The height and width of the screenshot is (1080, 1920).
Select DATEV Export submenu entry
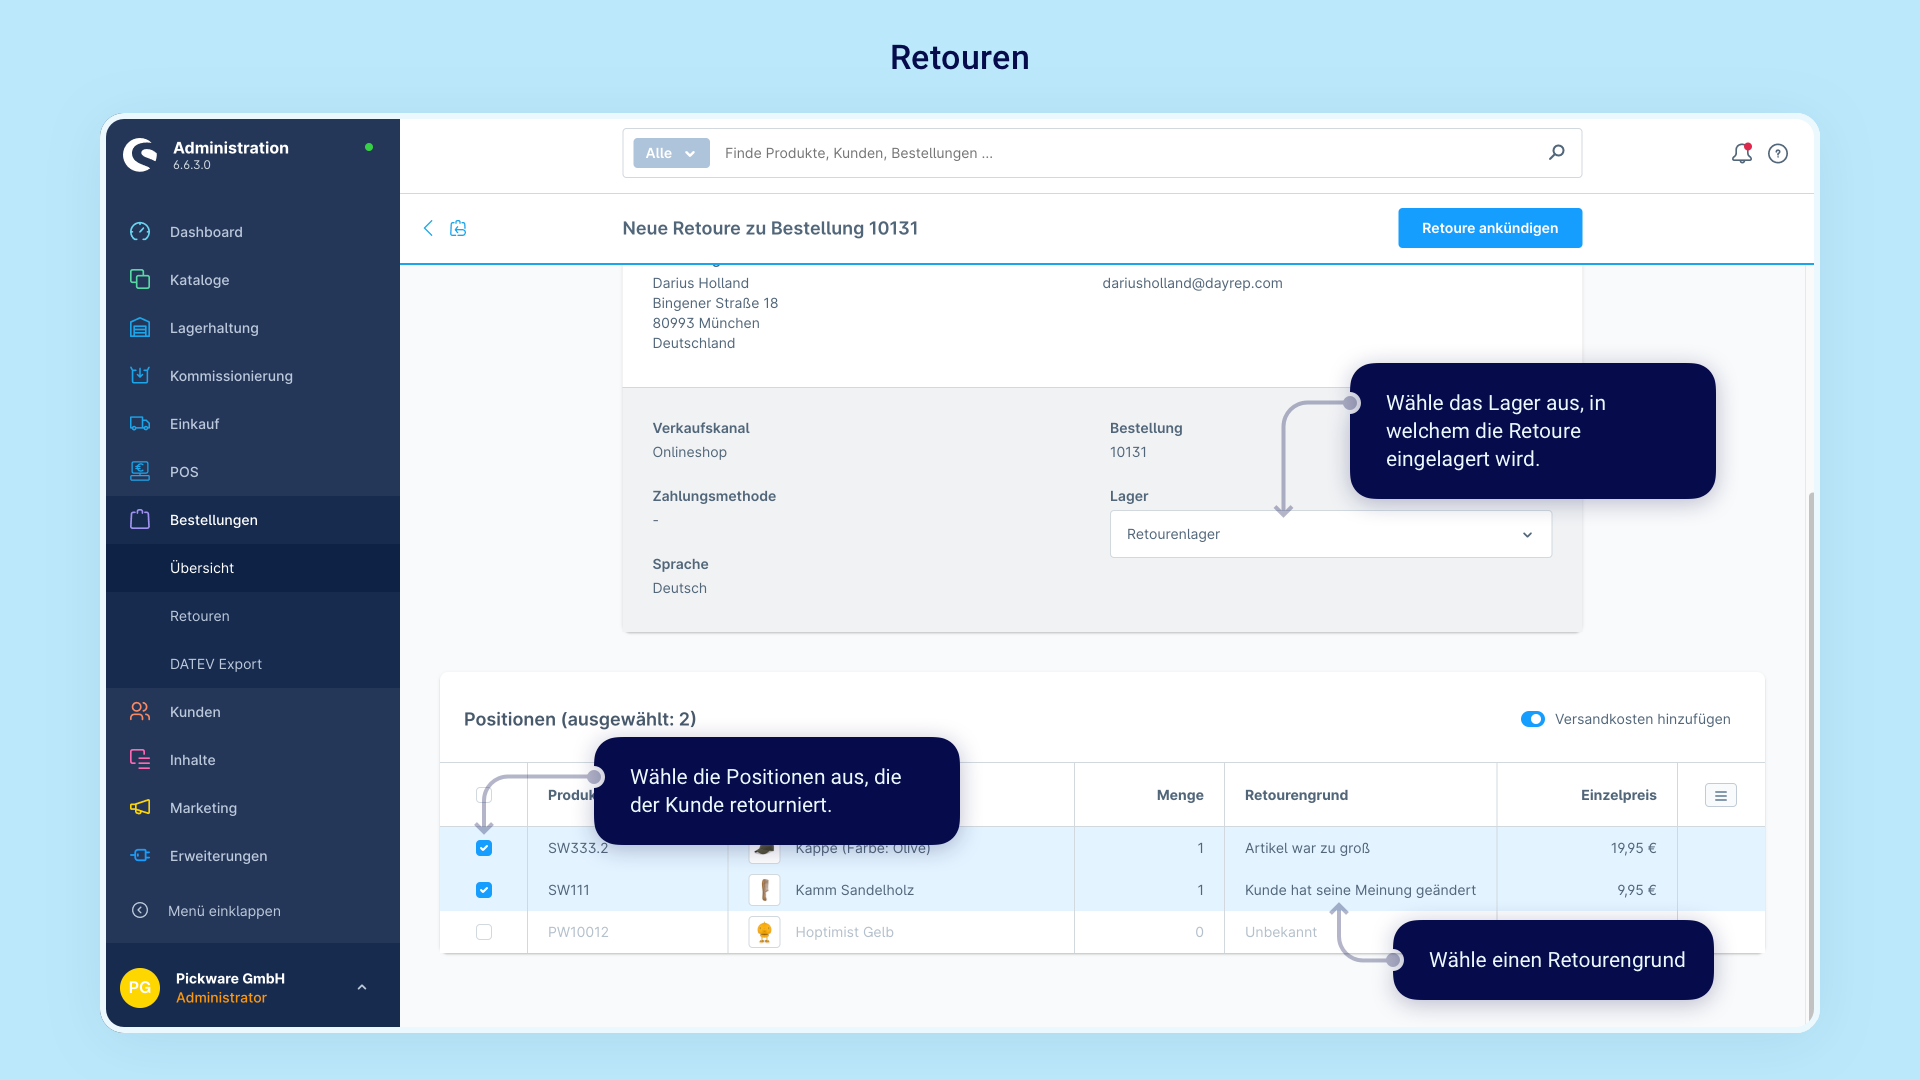216,664
